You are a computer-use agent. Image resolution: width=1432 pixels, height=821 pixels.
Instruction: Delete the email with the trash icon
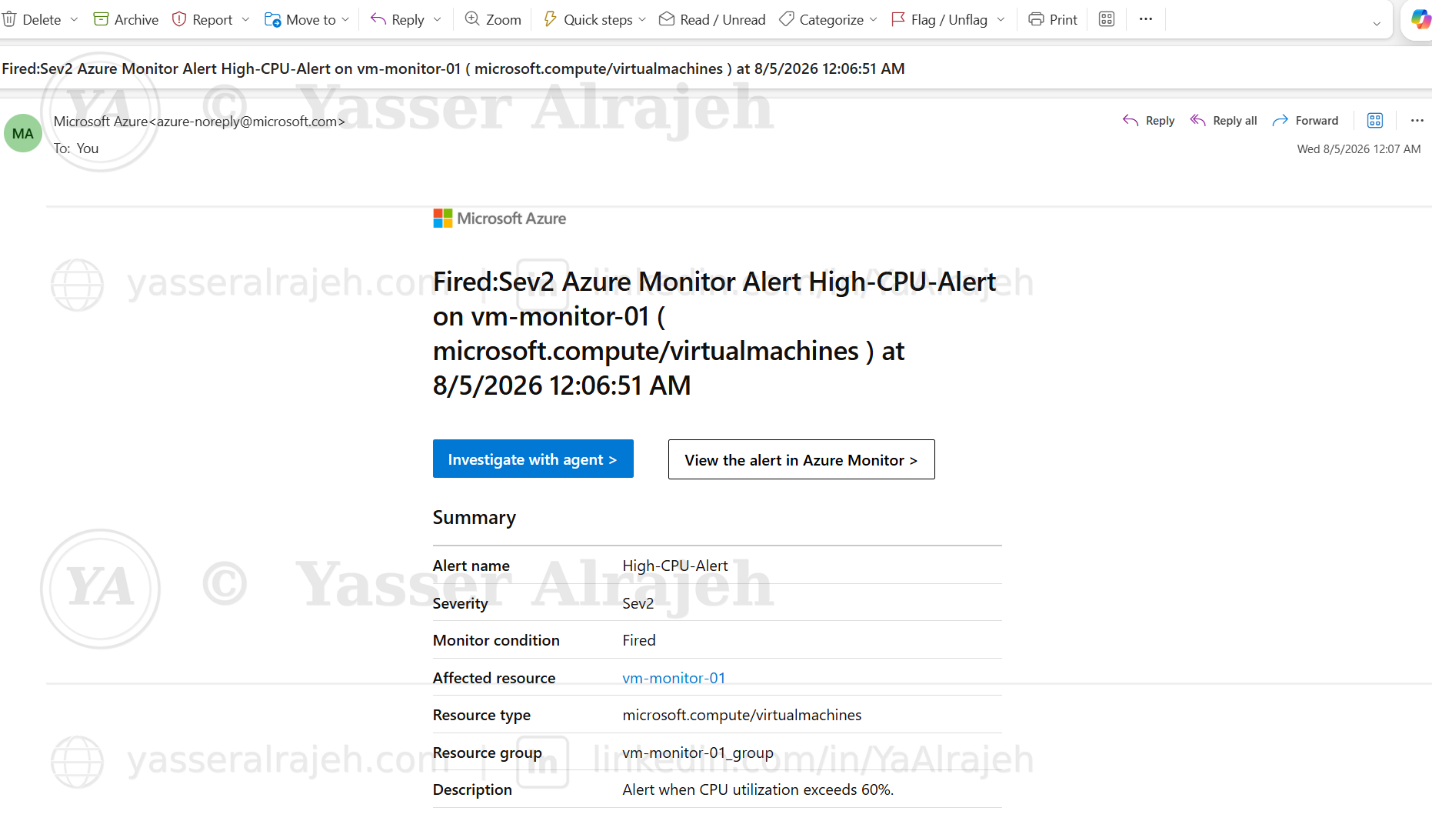pos(9,19)
